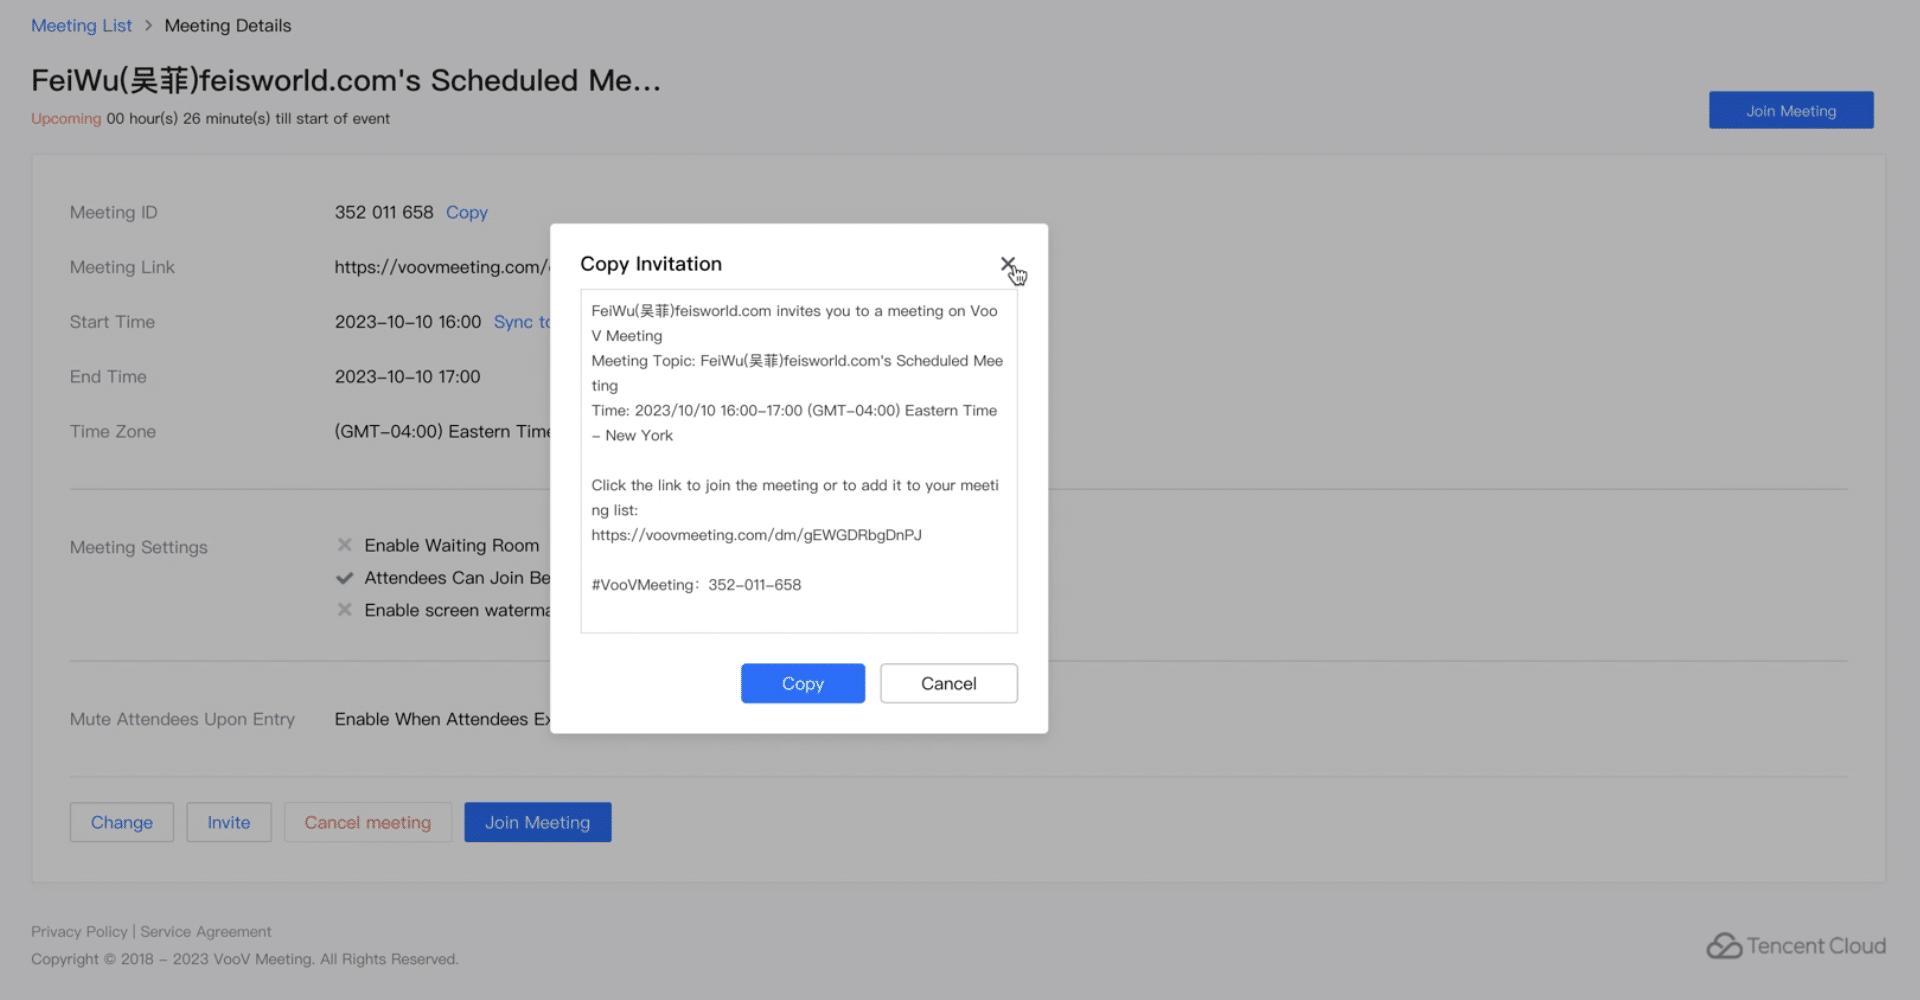
Task: Click the voovmeeting.com meeting link URL
Action: 441,267
